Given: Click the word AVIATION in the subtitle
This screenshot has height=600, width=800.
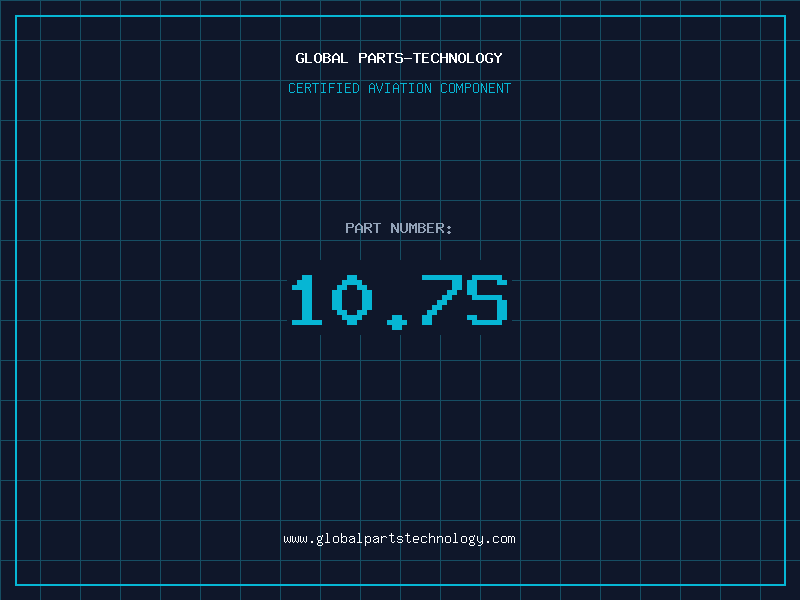Looking at the screenshot, I should click(400, 88).
